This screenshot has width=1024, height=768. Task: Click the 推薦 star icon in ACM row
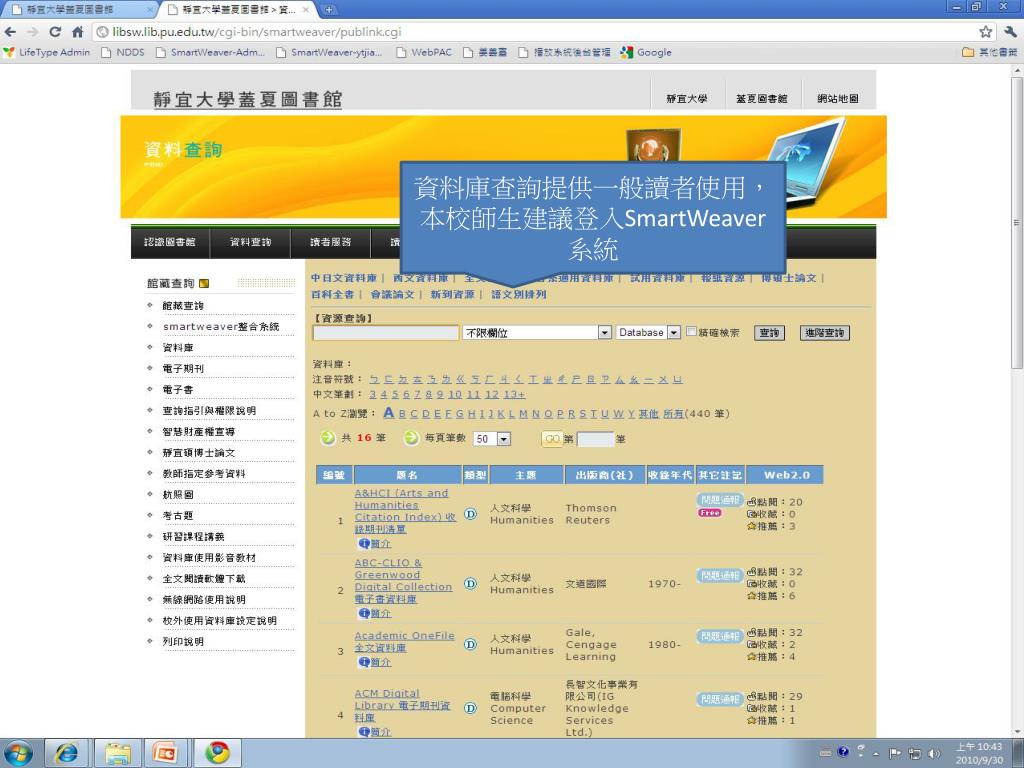pos(751,720)
